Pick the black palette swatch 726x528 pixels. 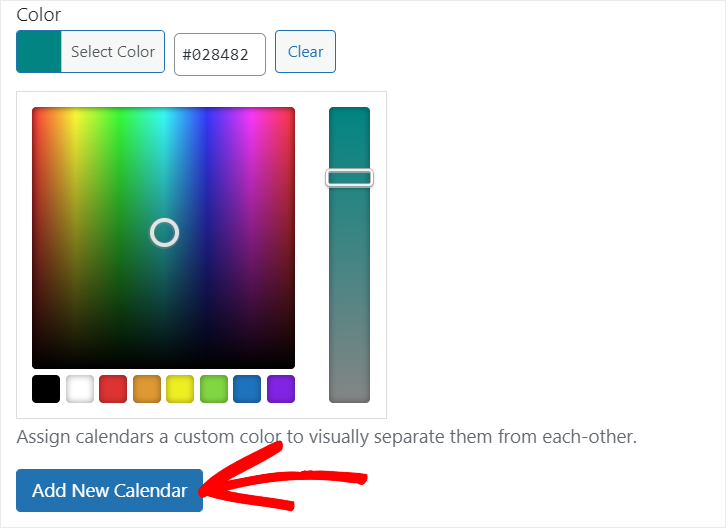pyautogui.click(x=46, y=389)
